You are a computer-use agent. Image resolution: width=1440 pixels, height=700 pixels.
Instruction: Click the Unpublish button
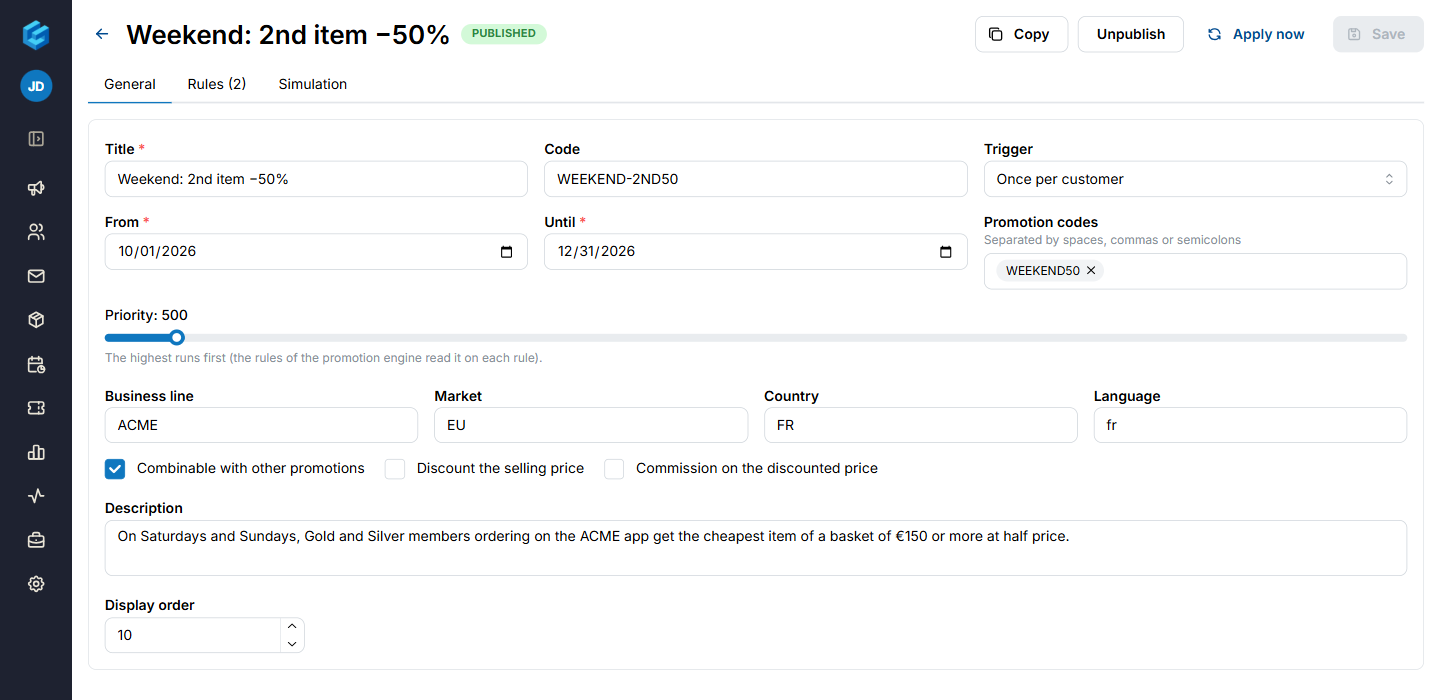click(1131, 34)
